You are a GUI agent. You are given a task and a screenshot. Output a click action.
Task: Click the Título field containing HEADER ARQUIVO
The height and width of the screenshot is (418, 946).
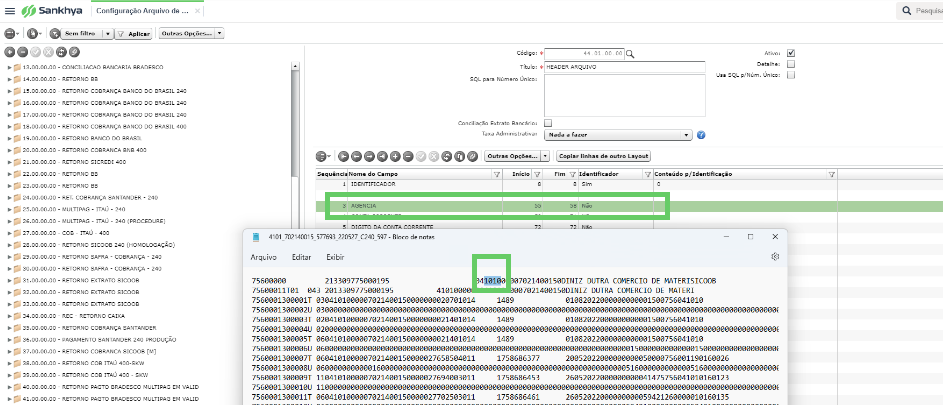(625, 67)
